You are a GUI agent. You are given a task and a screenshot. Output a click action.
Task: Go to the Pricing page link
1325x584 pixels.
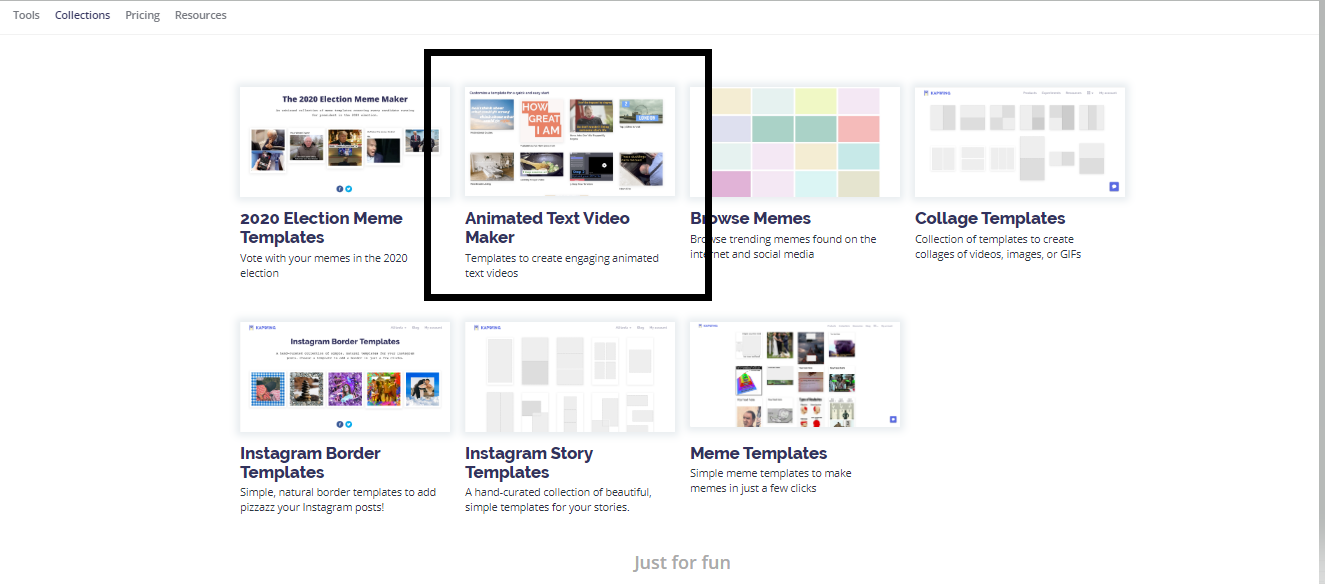(143, 15)
